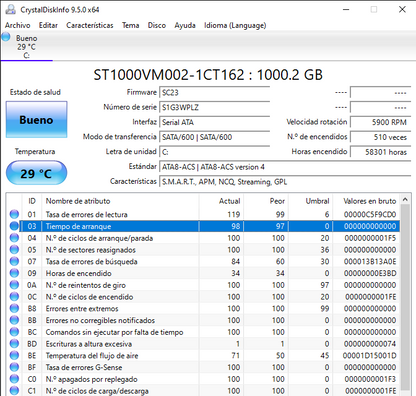Click the status orb for reintentos de giro
The width and height of the screenshot is (416, 396).
click(14, 285)
